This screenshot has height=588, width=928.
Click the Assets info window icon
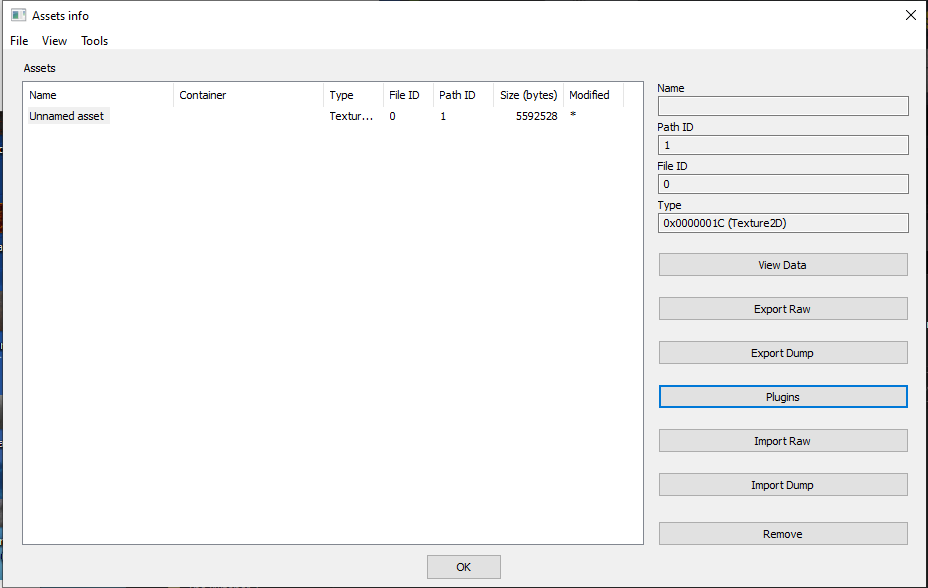pos(18,15)
